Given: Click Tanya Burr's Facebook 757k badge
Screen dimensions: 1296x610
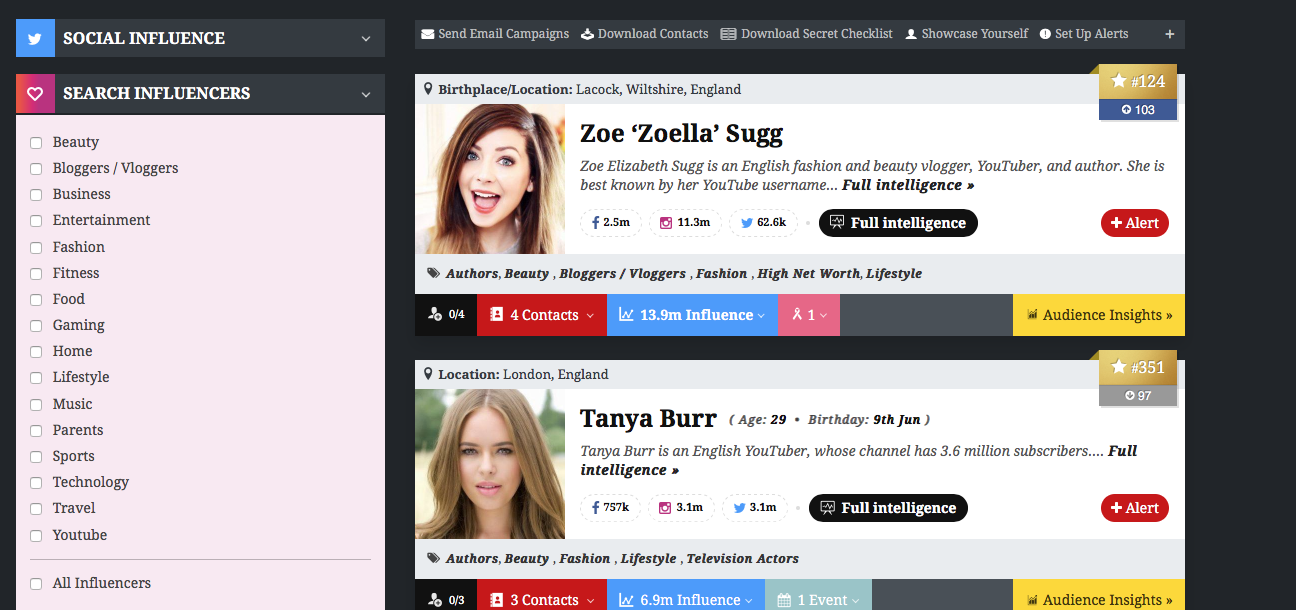Looking at the screenshot, I should (x=611, y=507).
